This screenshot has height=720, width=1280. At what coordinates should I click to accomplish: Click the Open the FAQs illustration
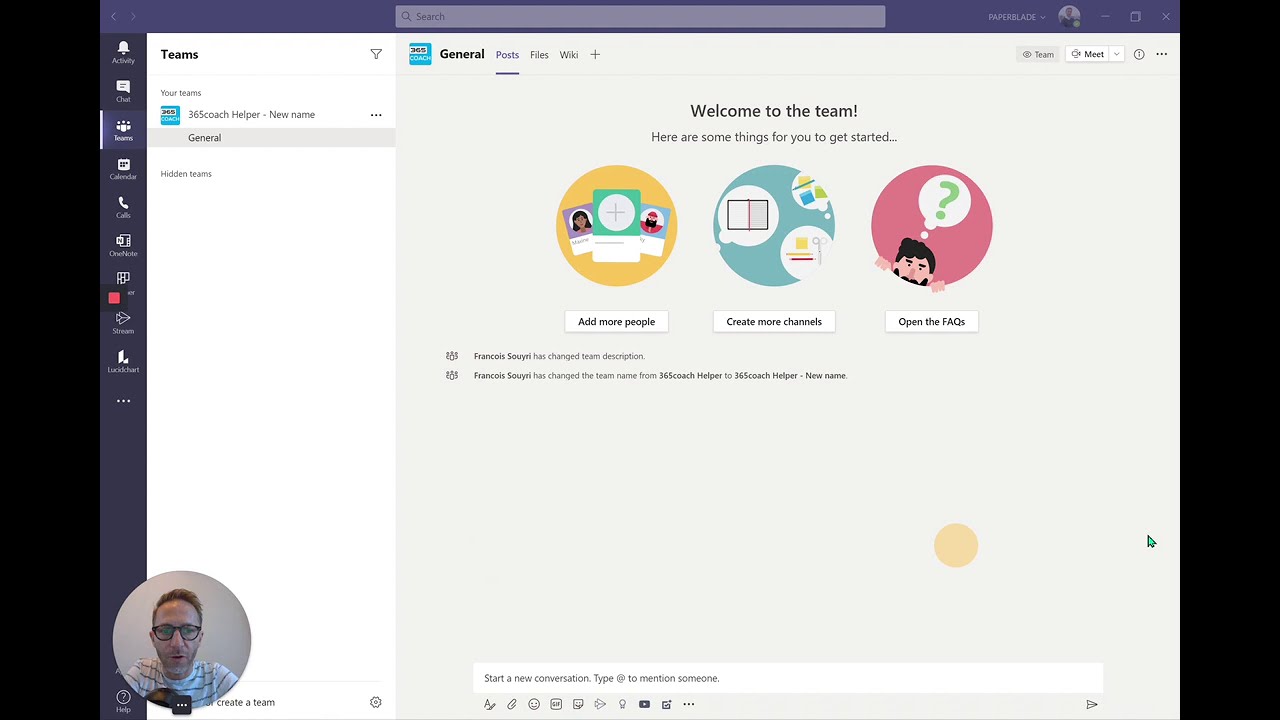point(932,226)
